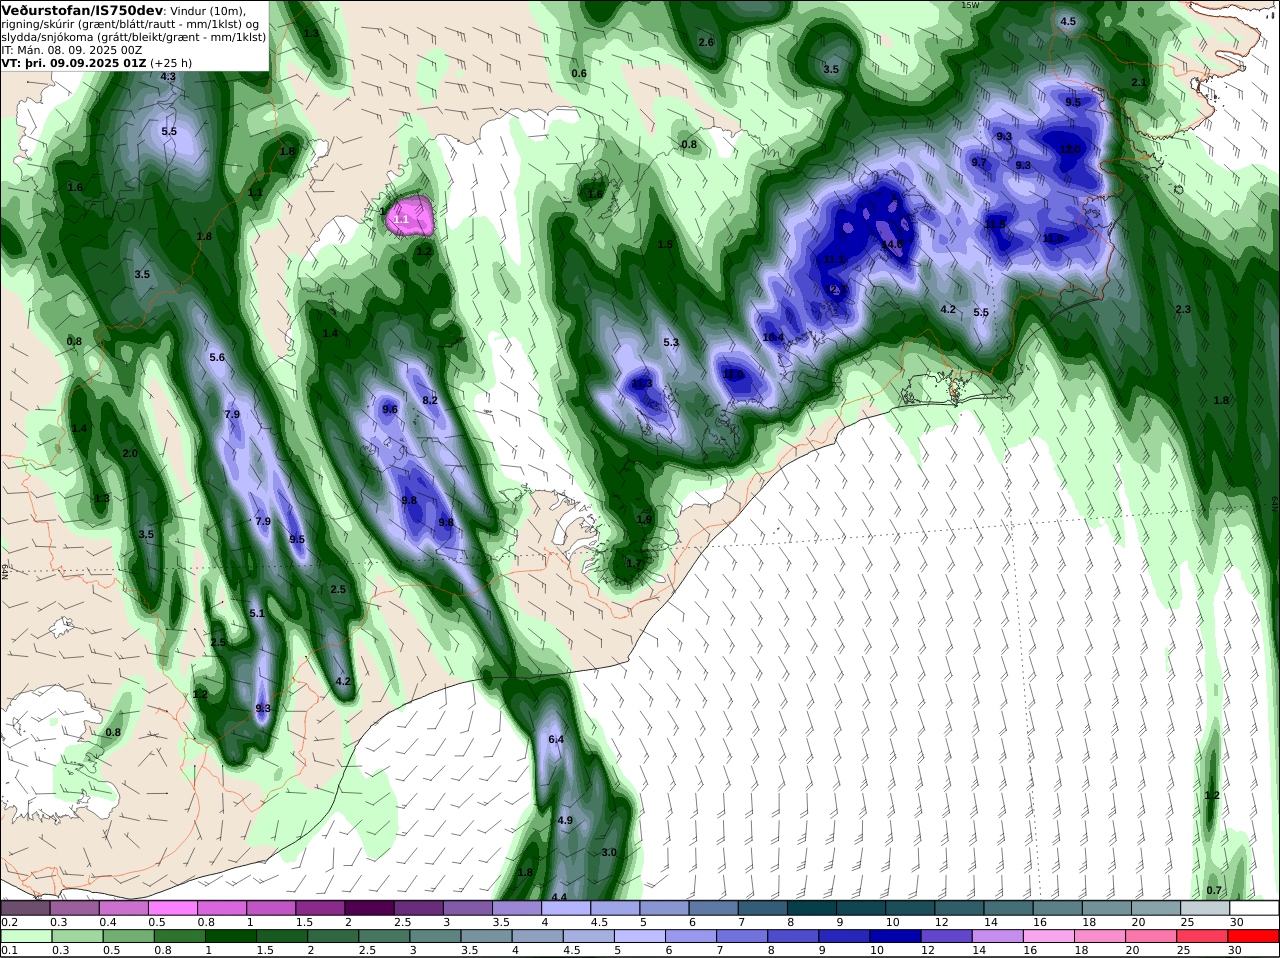Click the 9.6 precipitation value
Image resolution: width=1280 pixels, height=958 pixels.
click(x=390, y=409)
